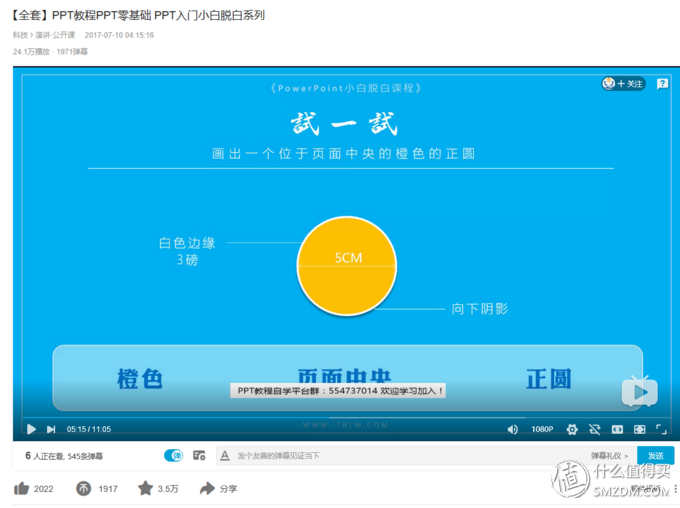Enable web fullscreen mode icon
Screen dimensions: 680x508
pos(640,429)
